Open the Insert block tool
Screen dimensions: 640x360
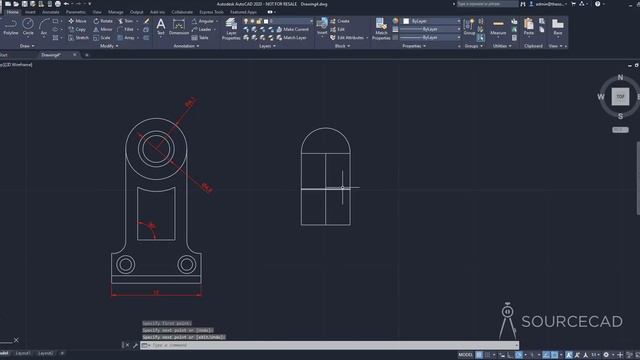click(322, 27)
